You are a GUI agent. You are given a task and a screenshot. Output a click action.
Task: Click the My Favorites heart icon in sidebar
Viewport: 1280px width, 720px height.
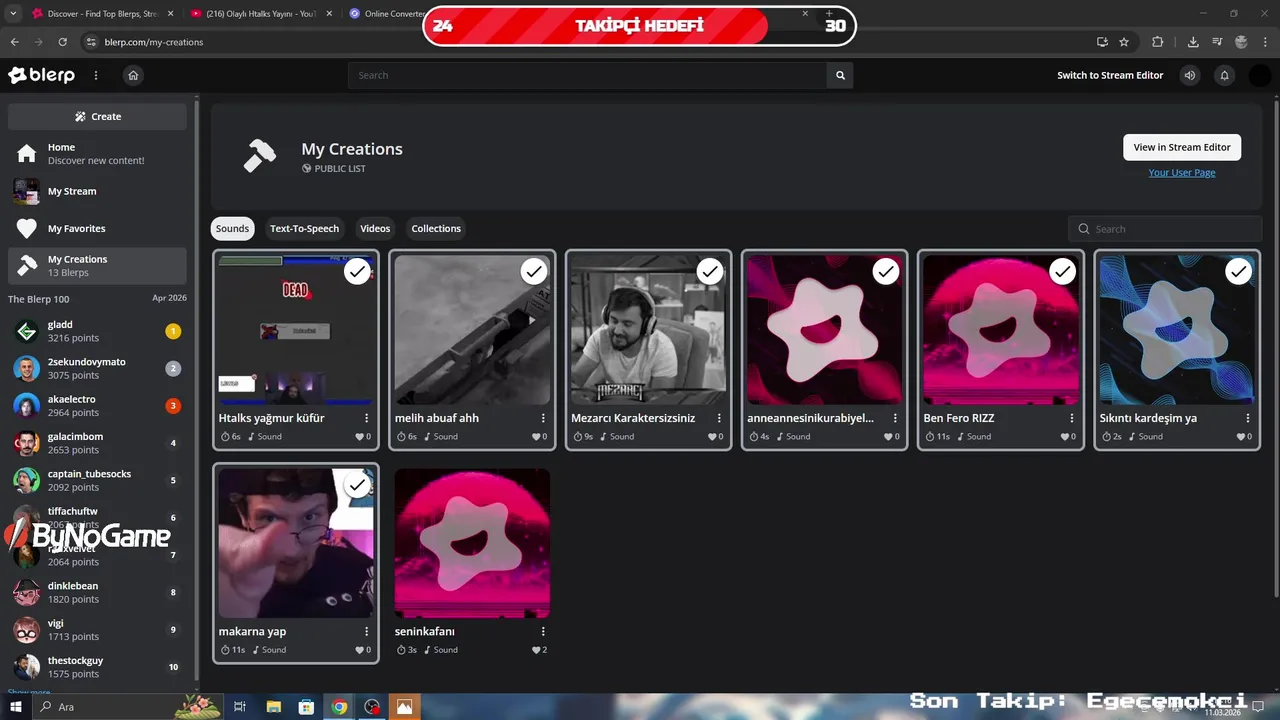click(27, 229)
